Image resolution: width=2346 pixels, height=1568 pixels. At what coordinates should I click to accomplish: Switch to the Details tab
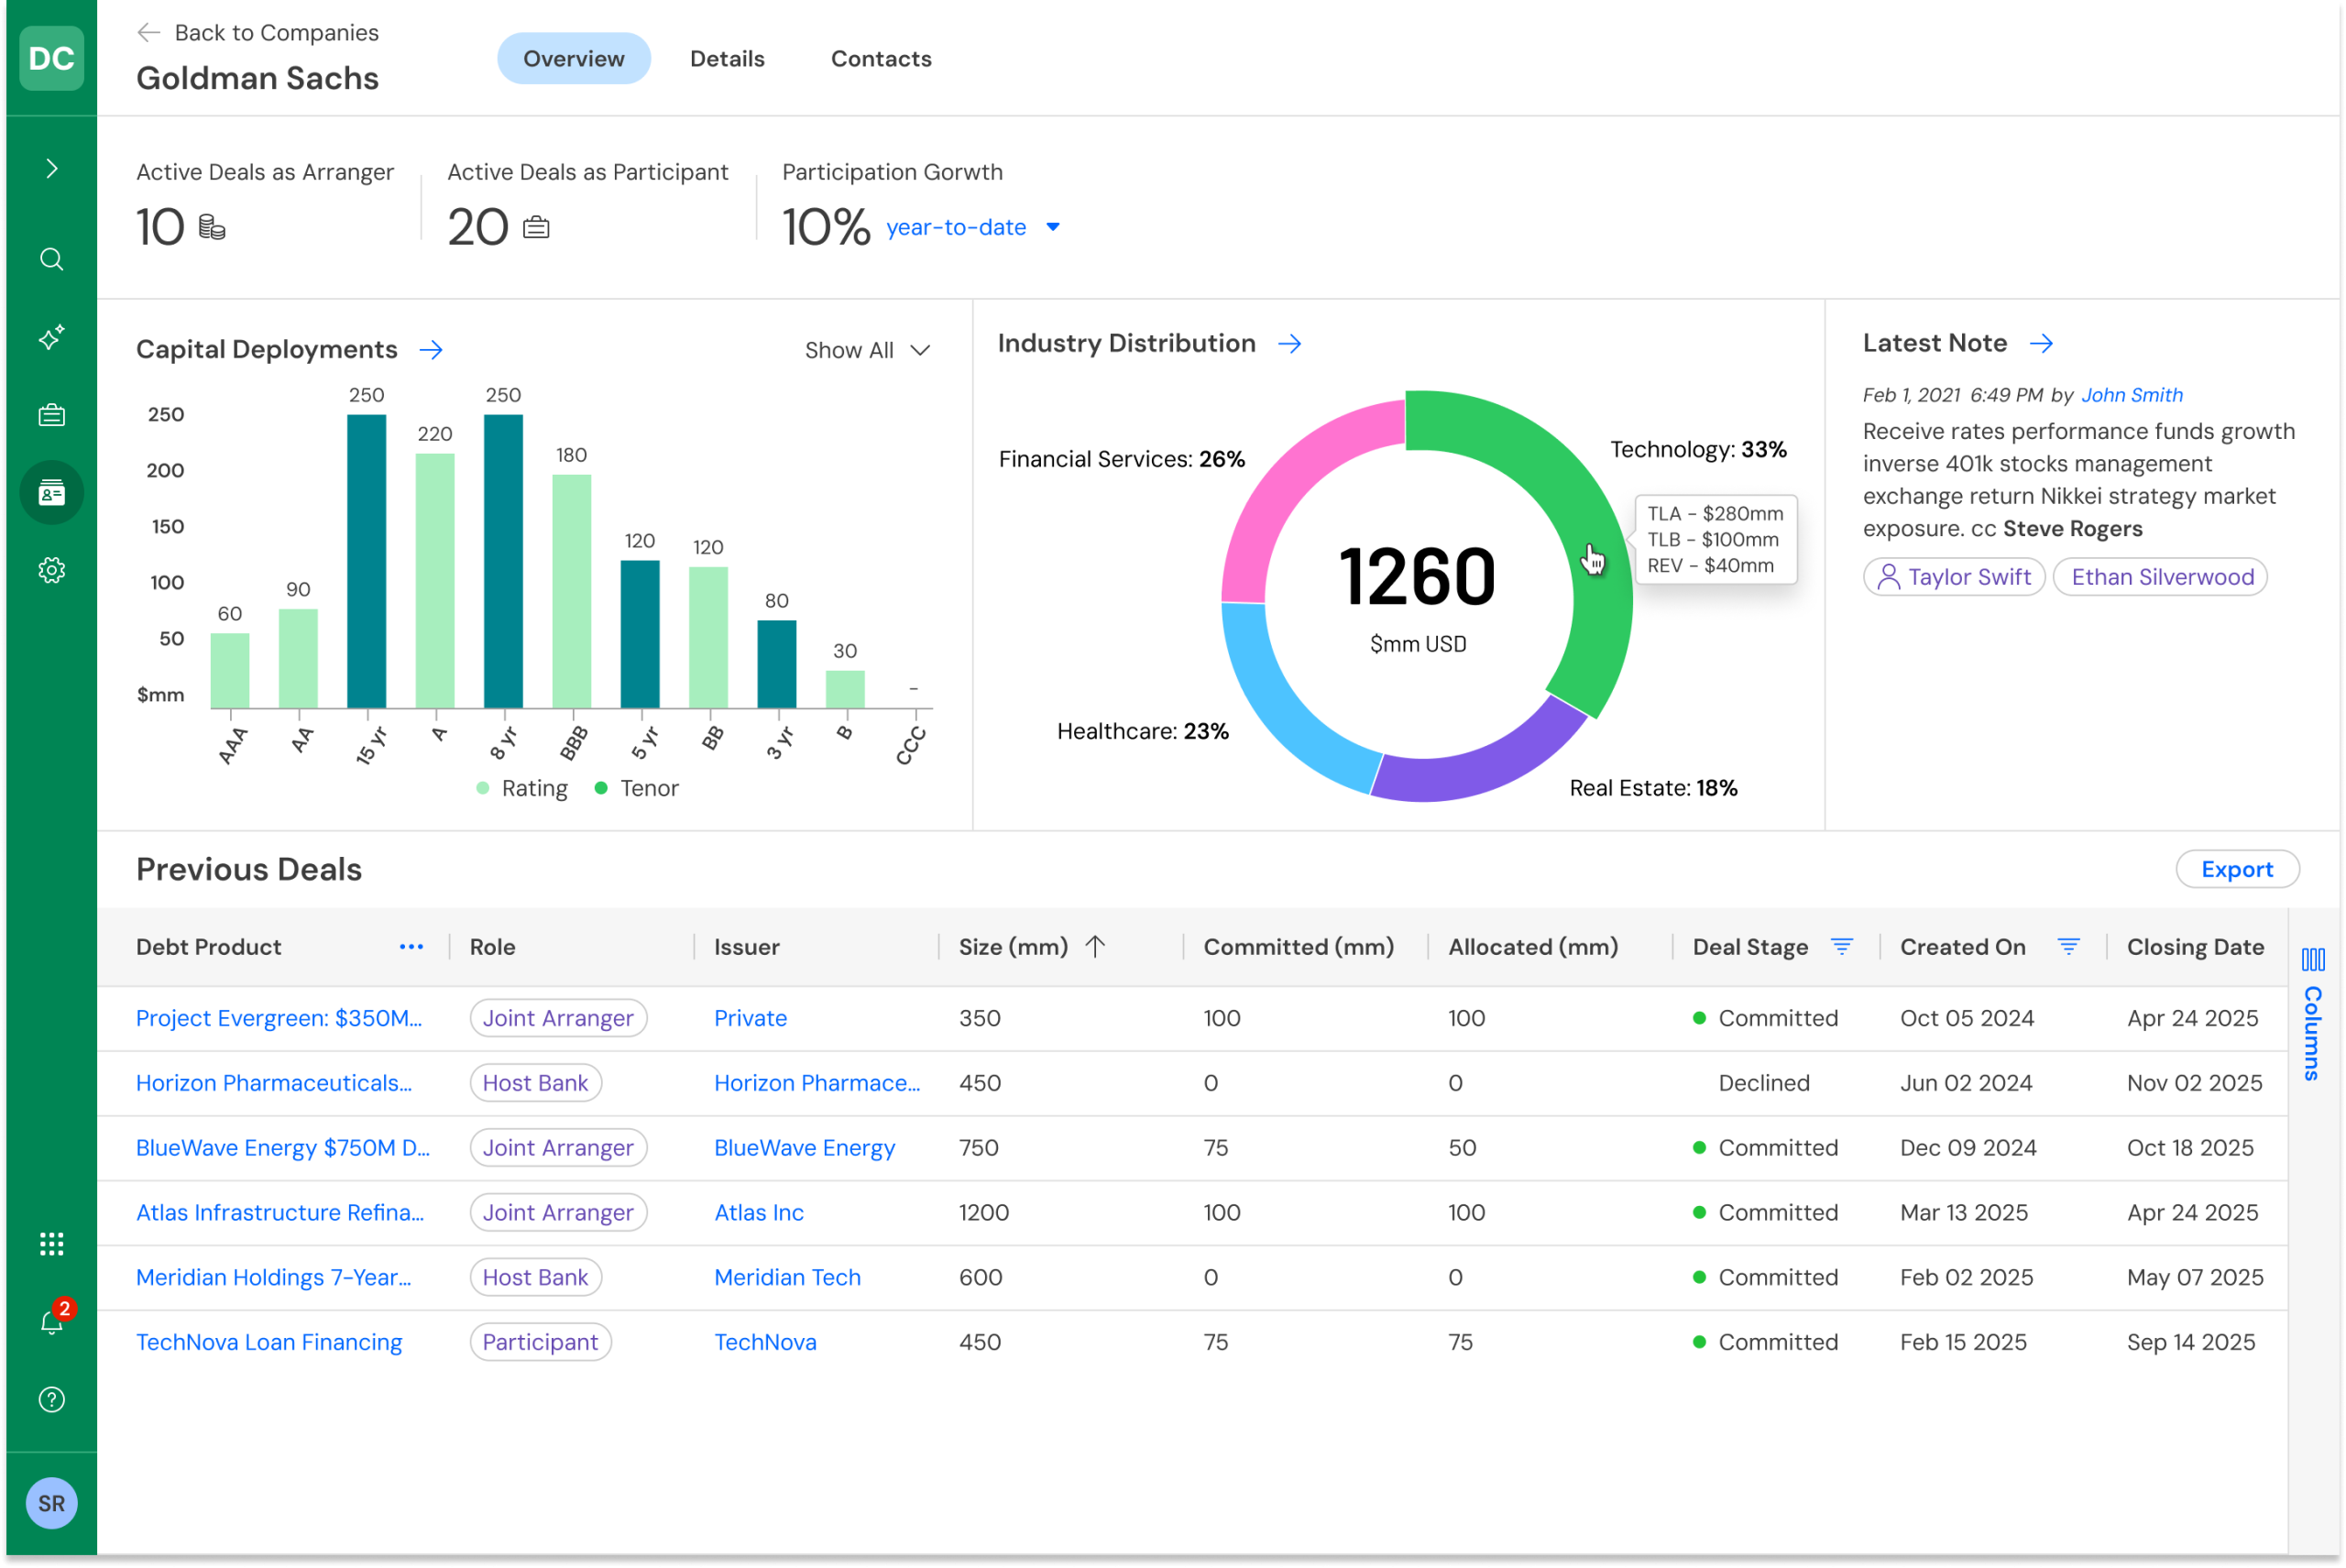point(727,58)
